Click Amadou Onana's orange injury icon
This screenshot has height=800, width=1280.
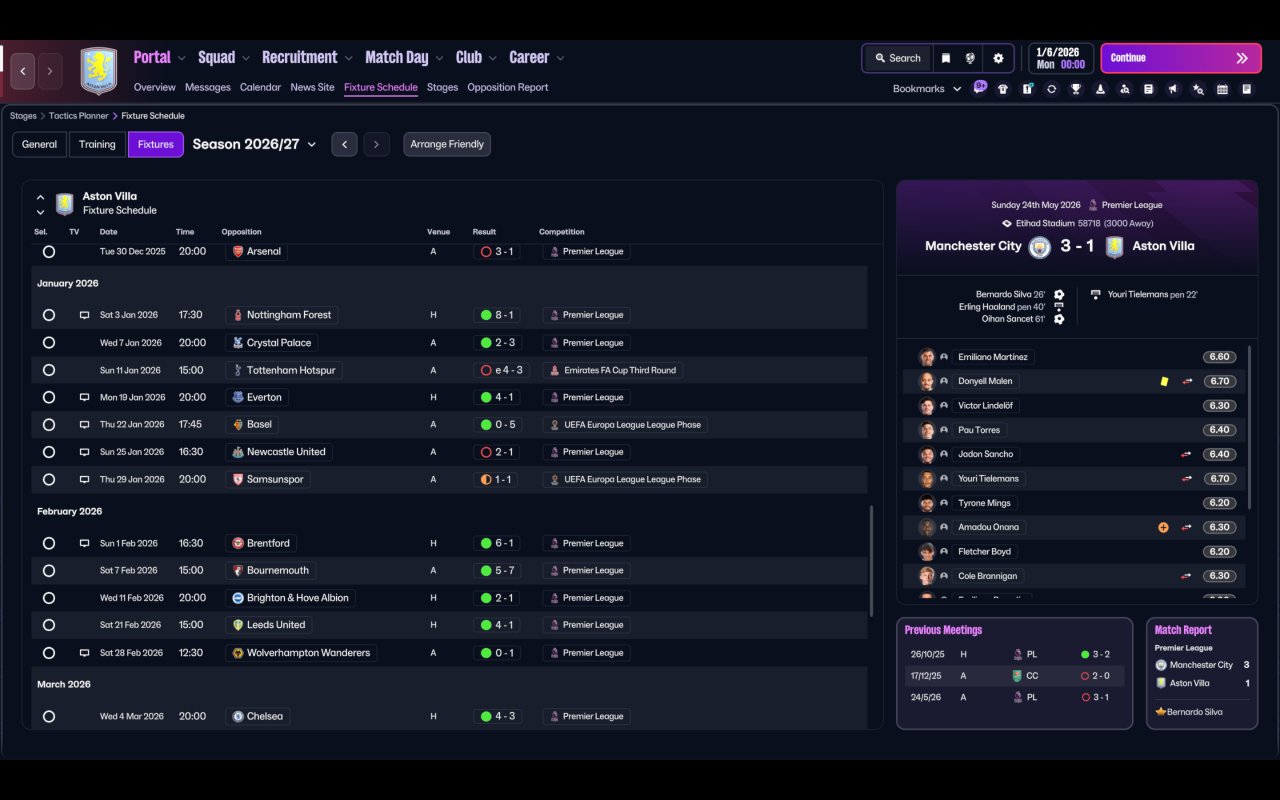point(1163,527)
